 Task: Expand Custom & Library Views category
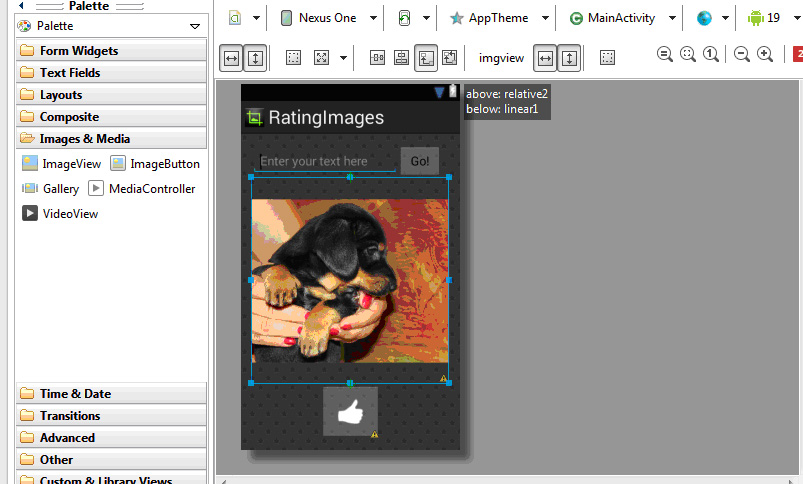pos(112,479)
